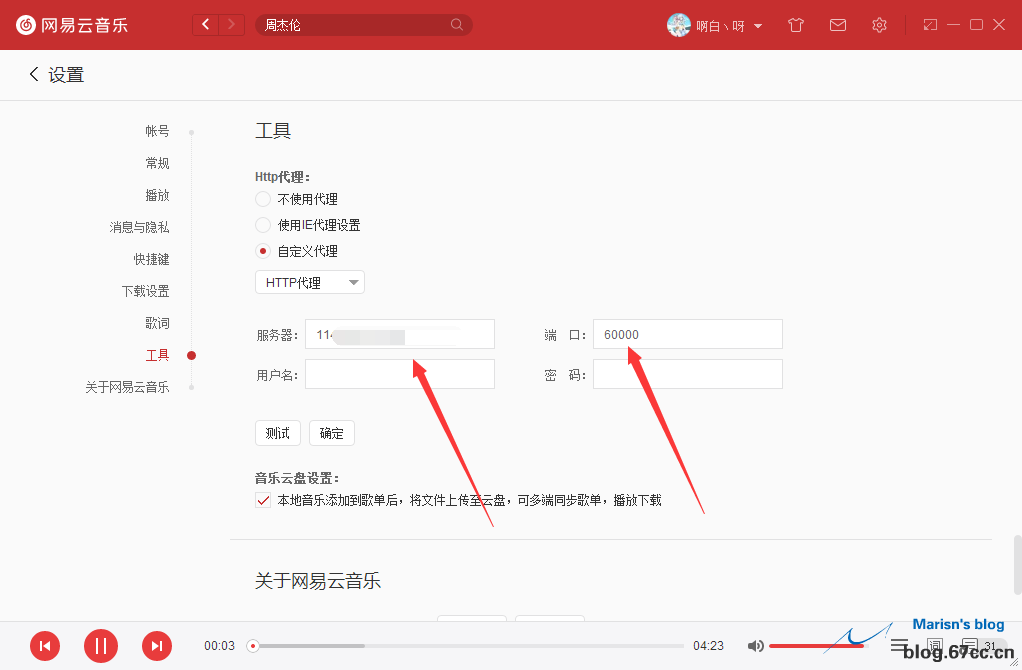Go forward with the navigation right arrow
The image size is (1022, 670).
pyautogui.click(x=231, y=25)
